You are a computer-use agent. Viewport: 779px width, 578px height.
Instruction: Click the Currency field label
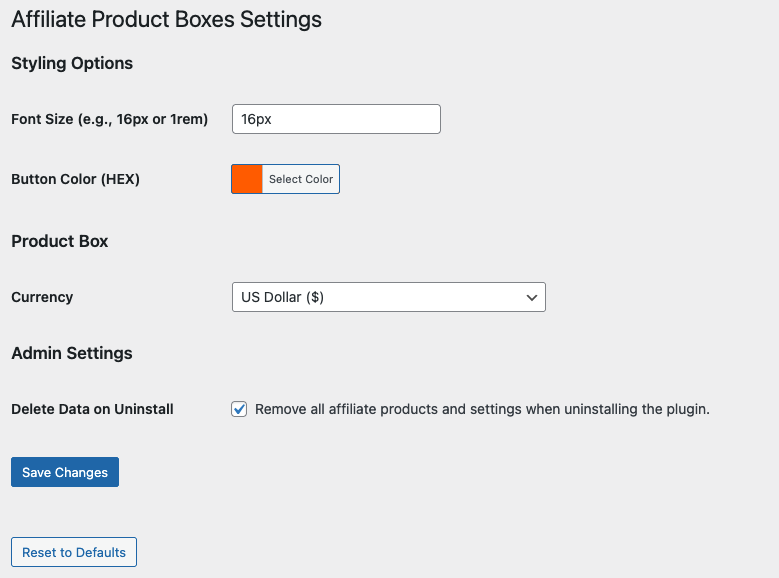click(x=42, y=297)
